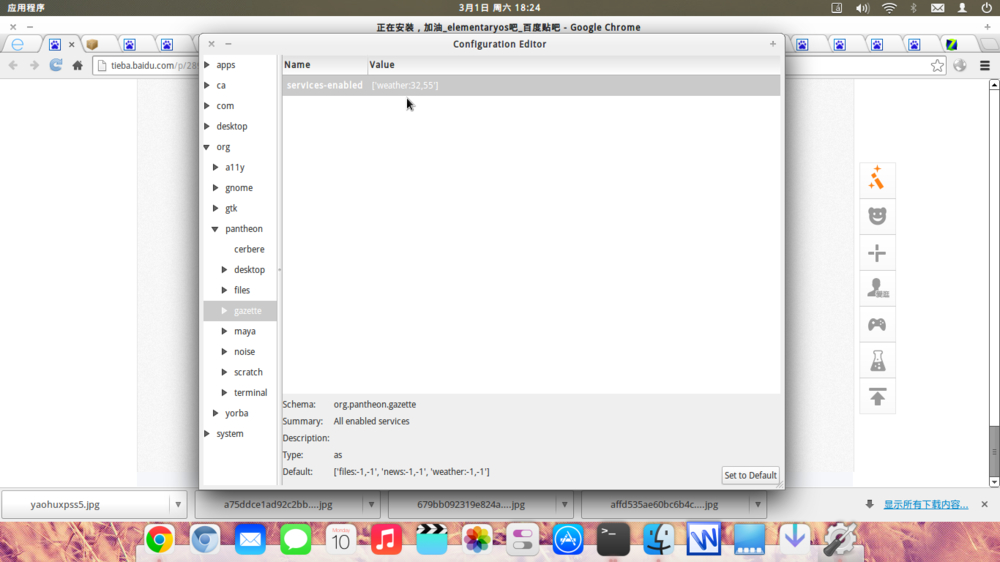Screen dimensions: 1000x562
Task: Switch to the first Chrome tab with e icon
Action: tap(19, 44)
